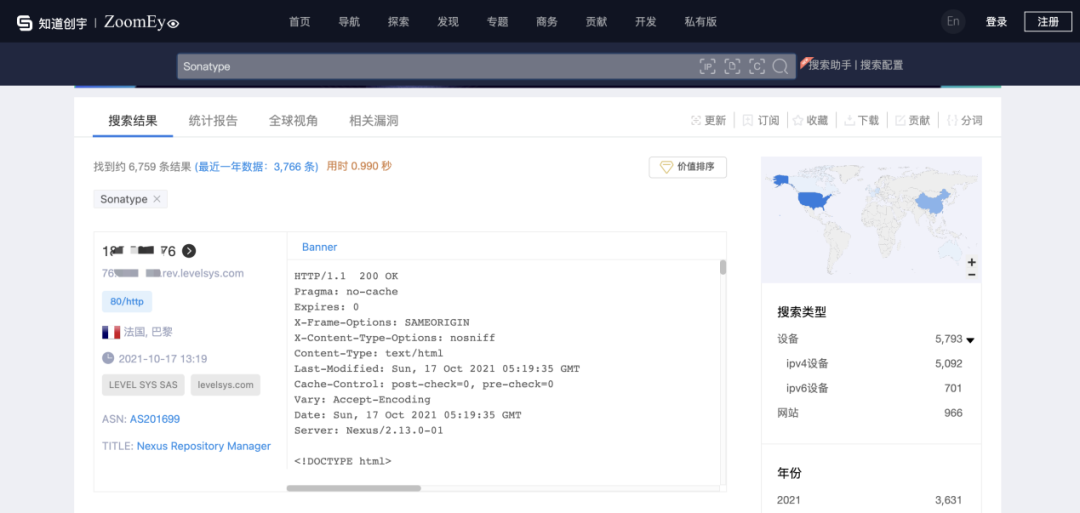Click the diamond icon in 价值排序 button
The height and width of the screenshot is (513, 1080).
[666, 167]
